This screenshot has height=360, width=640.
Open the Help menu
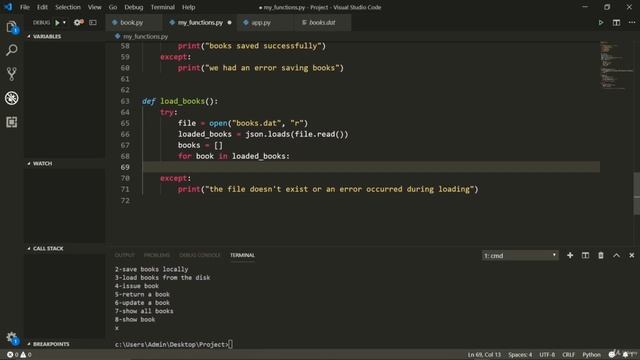pos(188,7)
